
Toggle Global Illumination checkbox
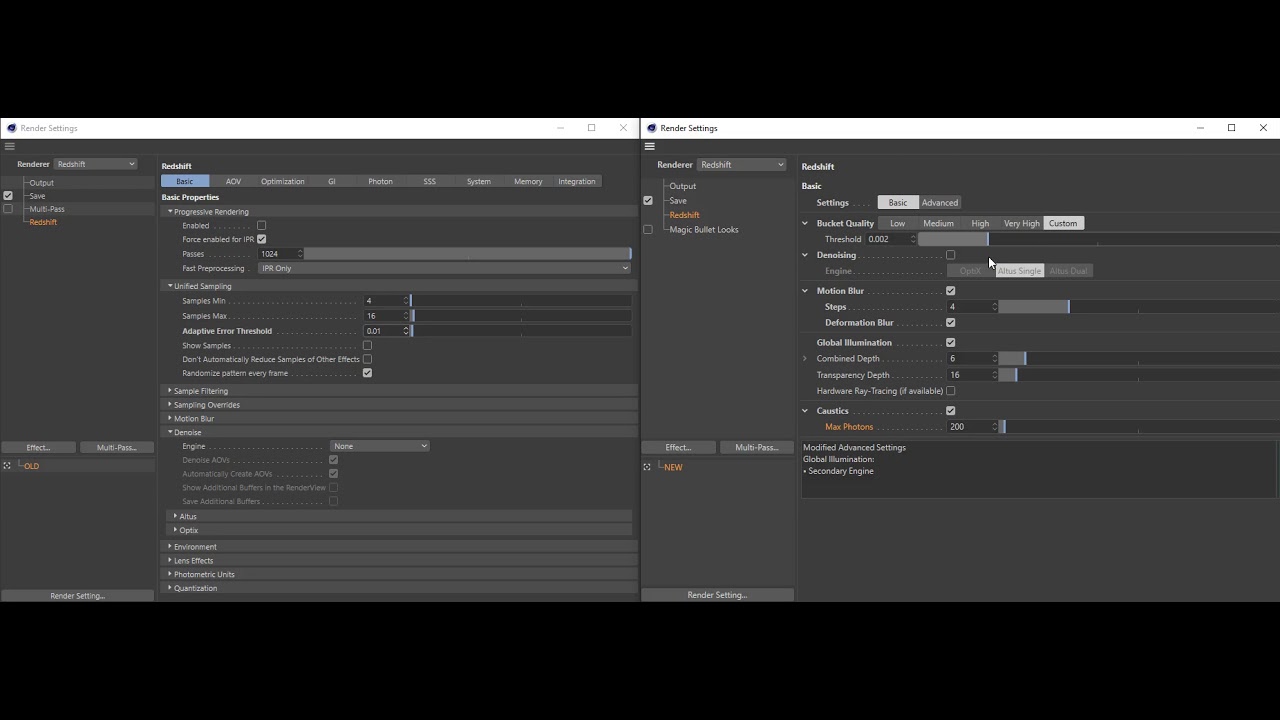(951, 343)
